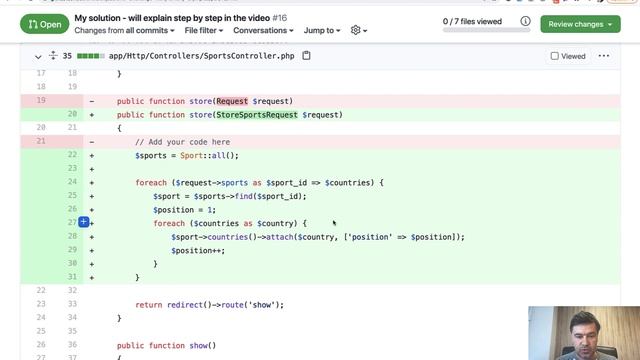Show files viewed info icon
Viewport: 640px width, 360px height.
(525, 21)
